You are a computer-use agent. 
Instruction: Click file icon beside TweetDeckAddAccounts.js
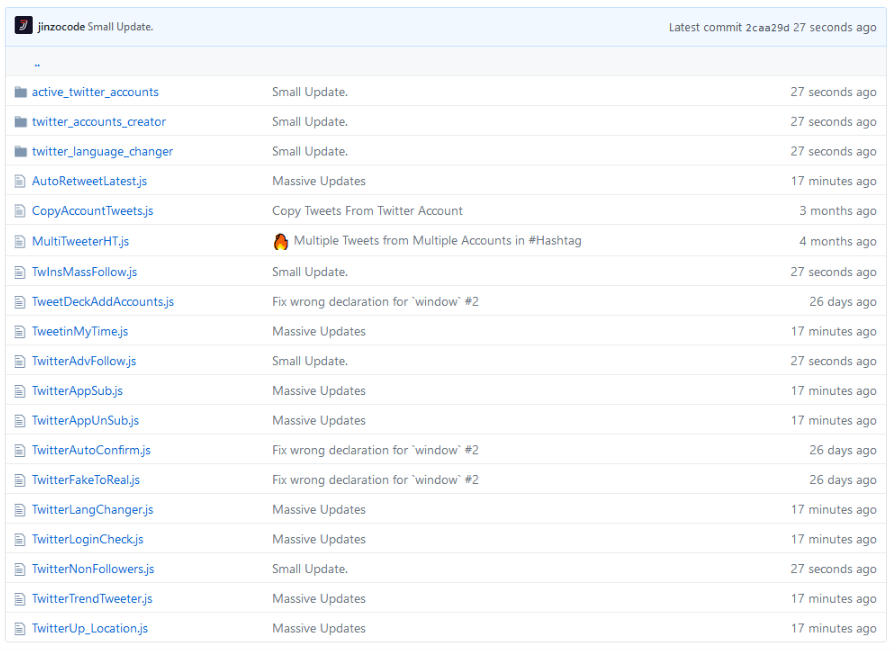coord(20,302)
